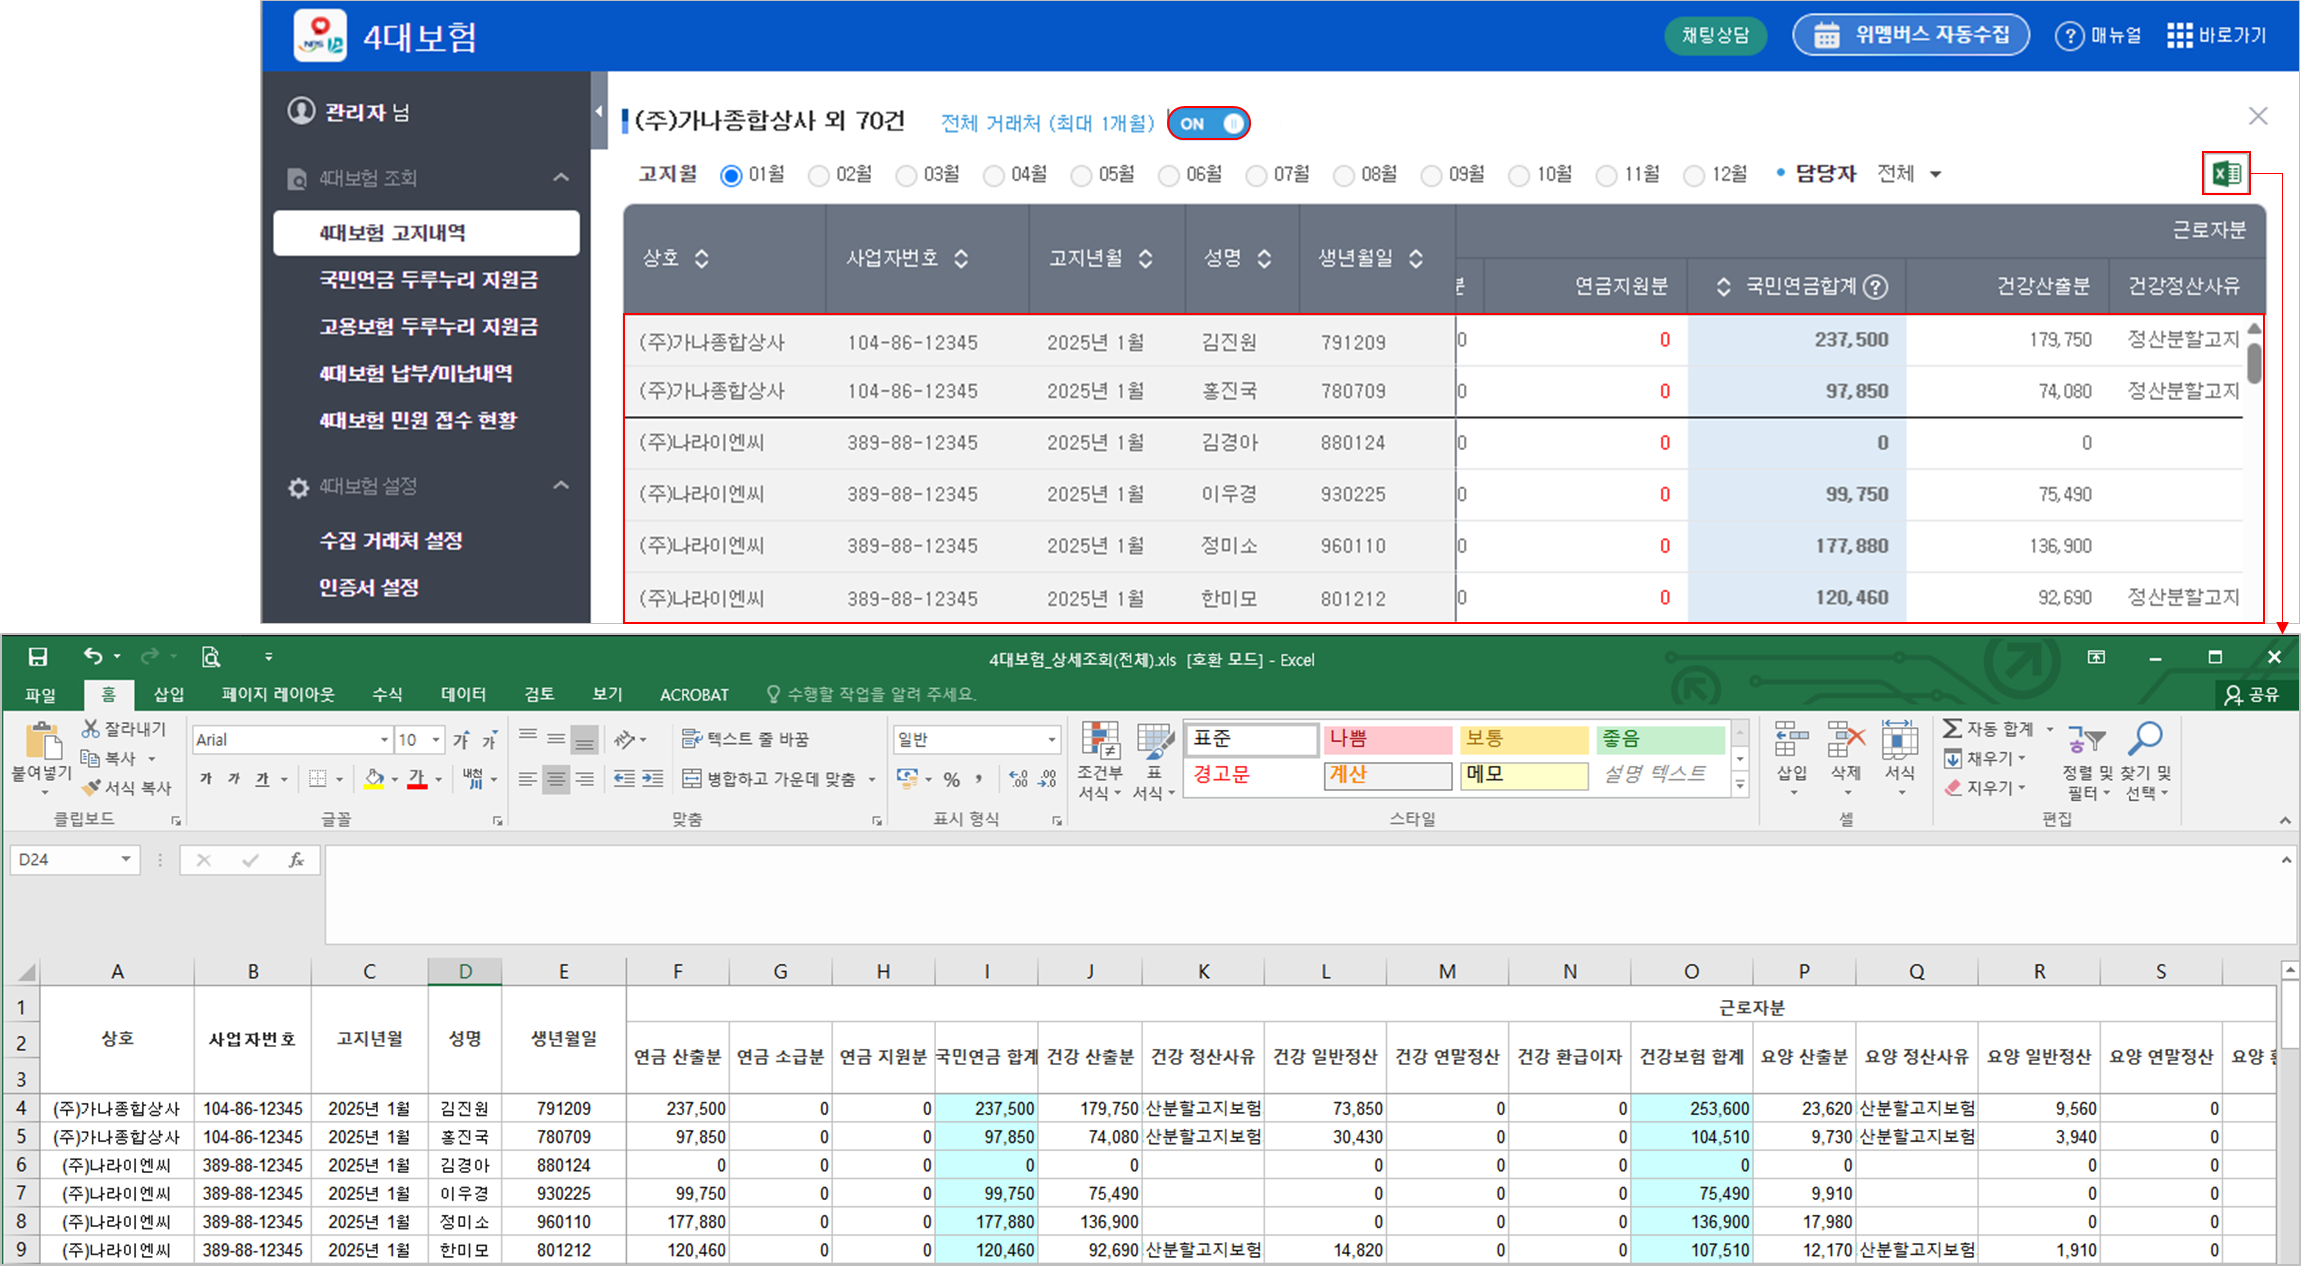Select the 05월 radio button
Screen dimensions: 2301x1266
tap(1081, 176)
